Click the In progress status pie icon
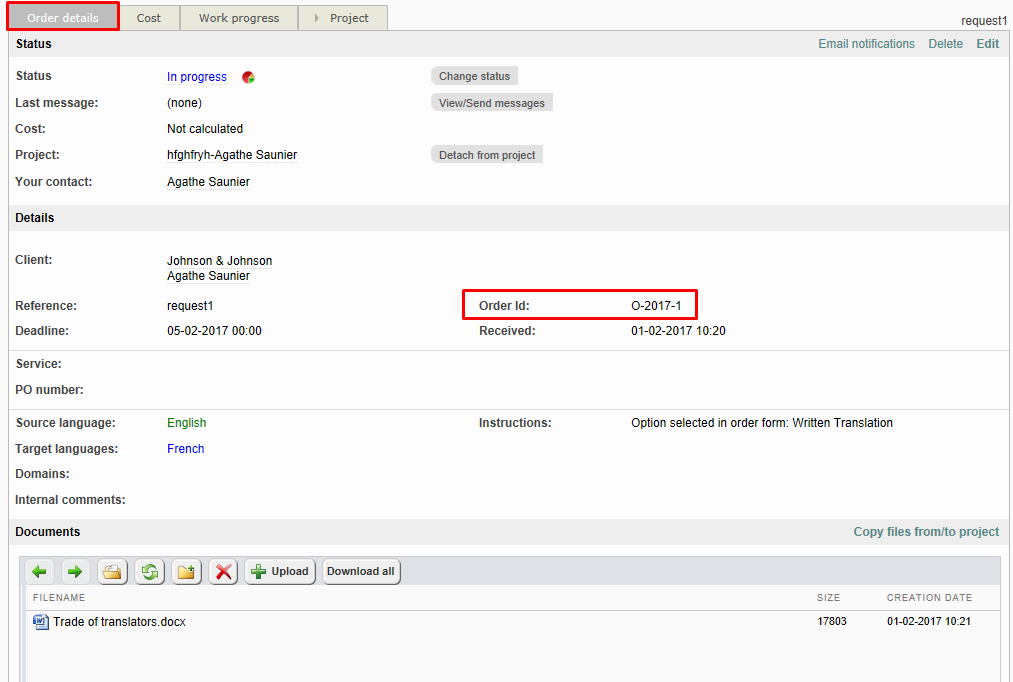 pyautogui.click(x=248, y=77)
